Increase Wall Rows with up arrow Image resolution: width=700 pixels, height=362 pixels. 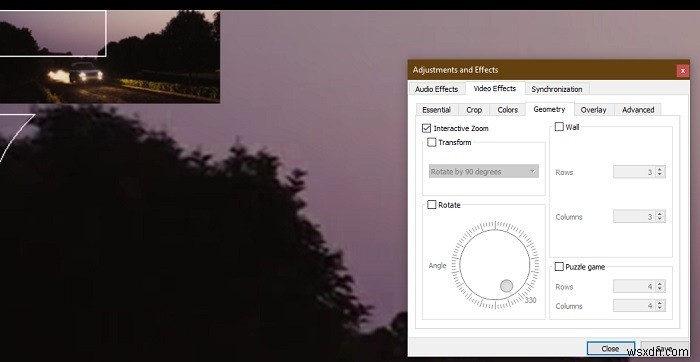tap(660, 169)
